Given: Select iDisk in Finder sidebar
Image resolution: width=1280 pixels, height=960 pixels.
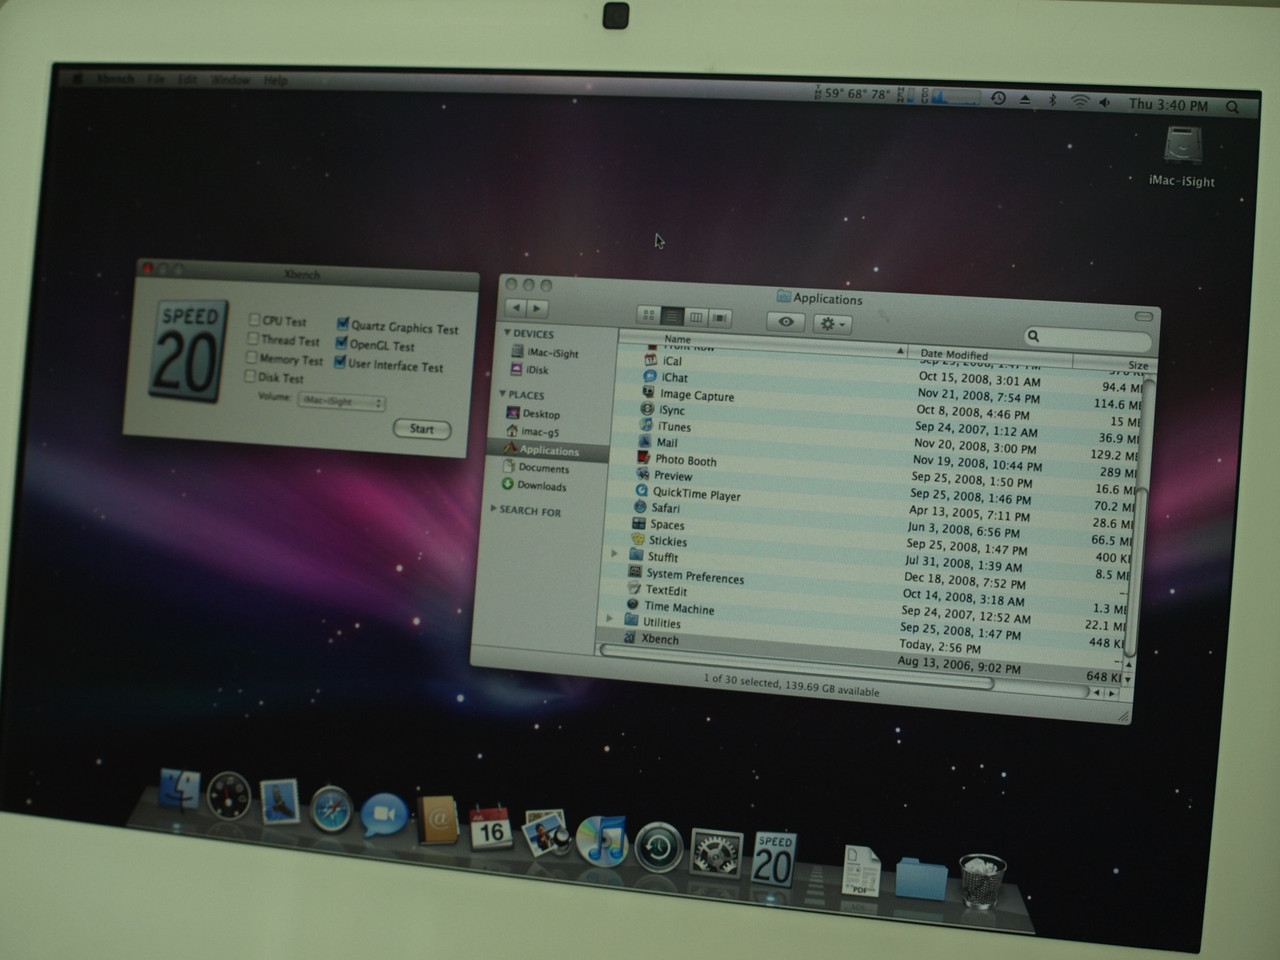Looking at the screenshot, I should click(x=531, y=369).
